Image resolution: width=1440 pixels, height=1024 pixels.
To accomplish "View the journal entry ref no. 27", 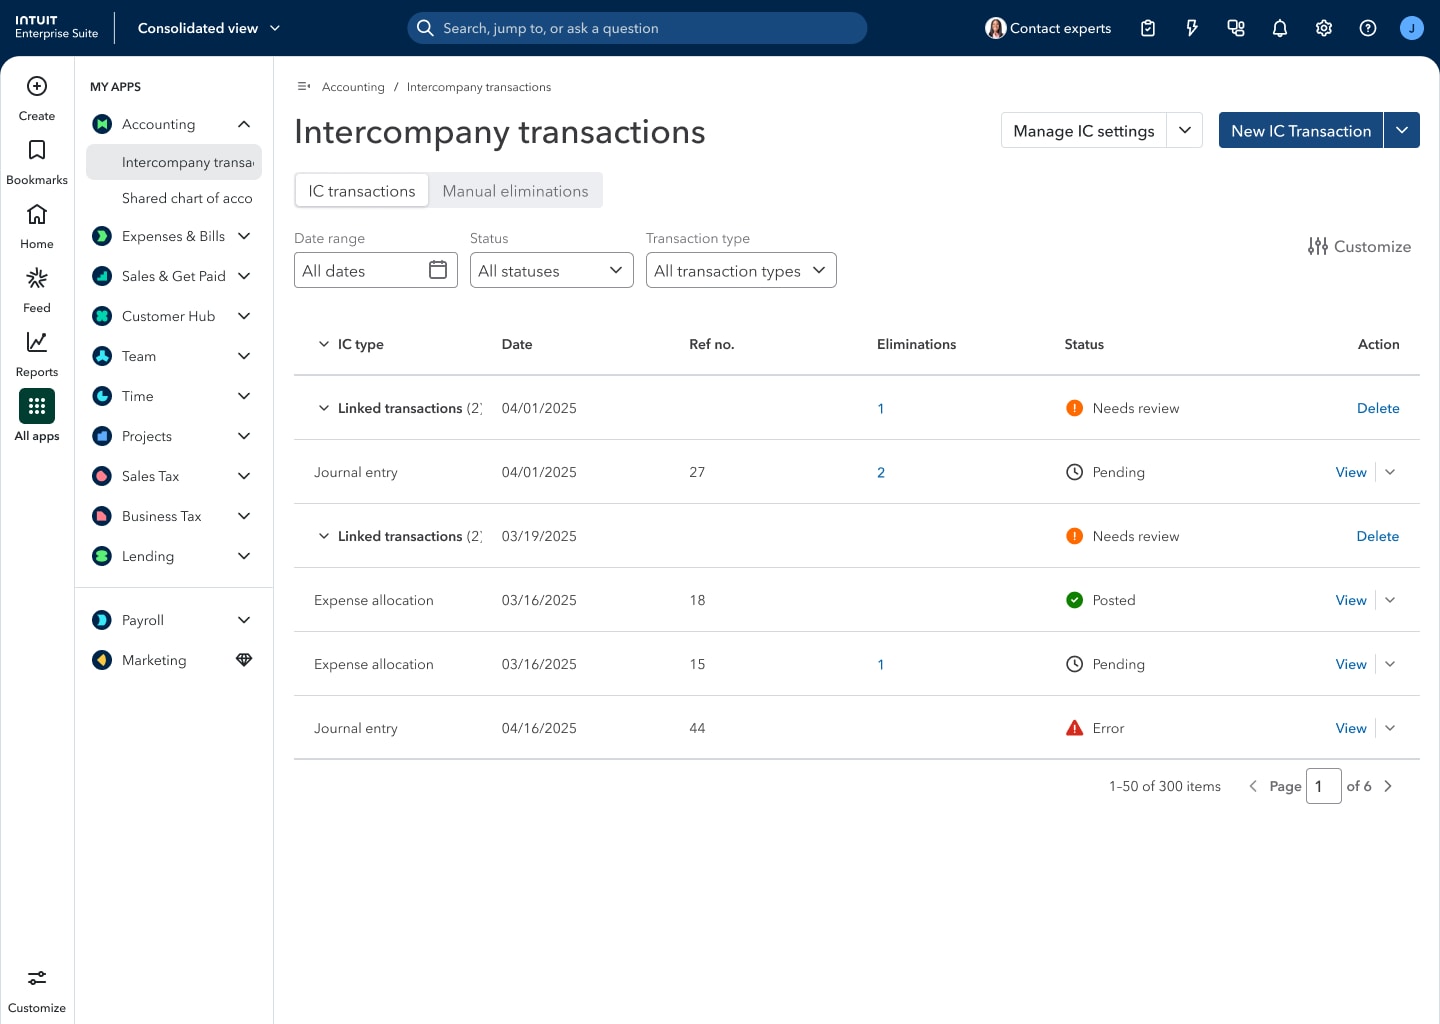I will point(1351,472).
